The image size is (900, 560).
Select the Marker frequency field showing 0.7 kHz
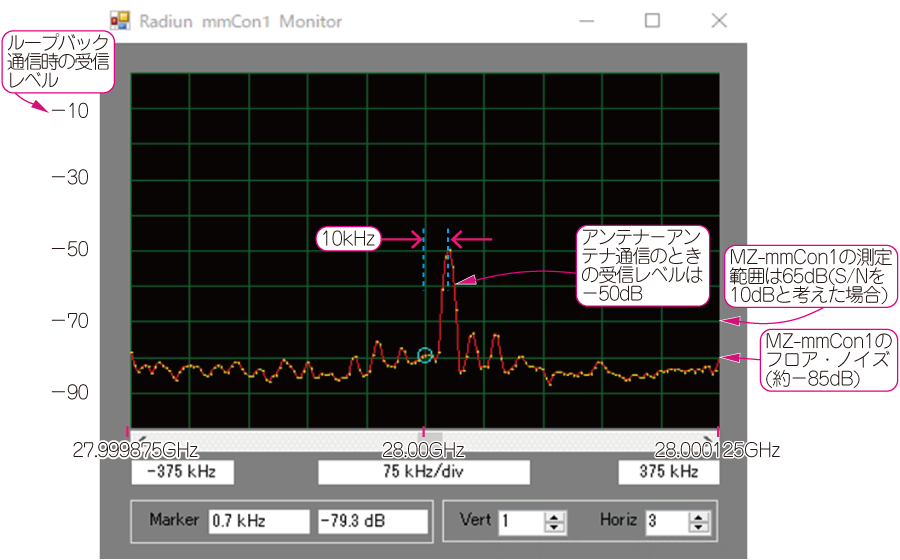(x=259, y=521)
